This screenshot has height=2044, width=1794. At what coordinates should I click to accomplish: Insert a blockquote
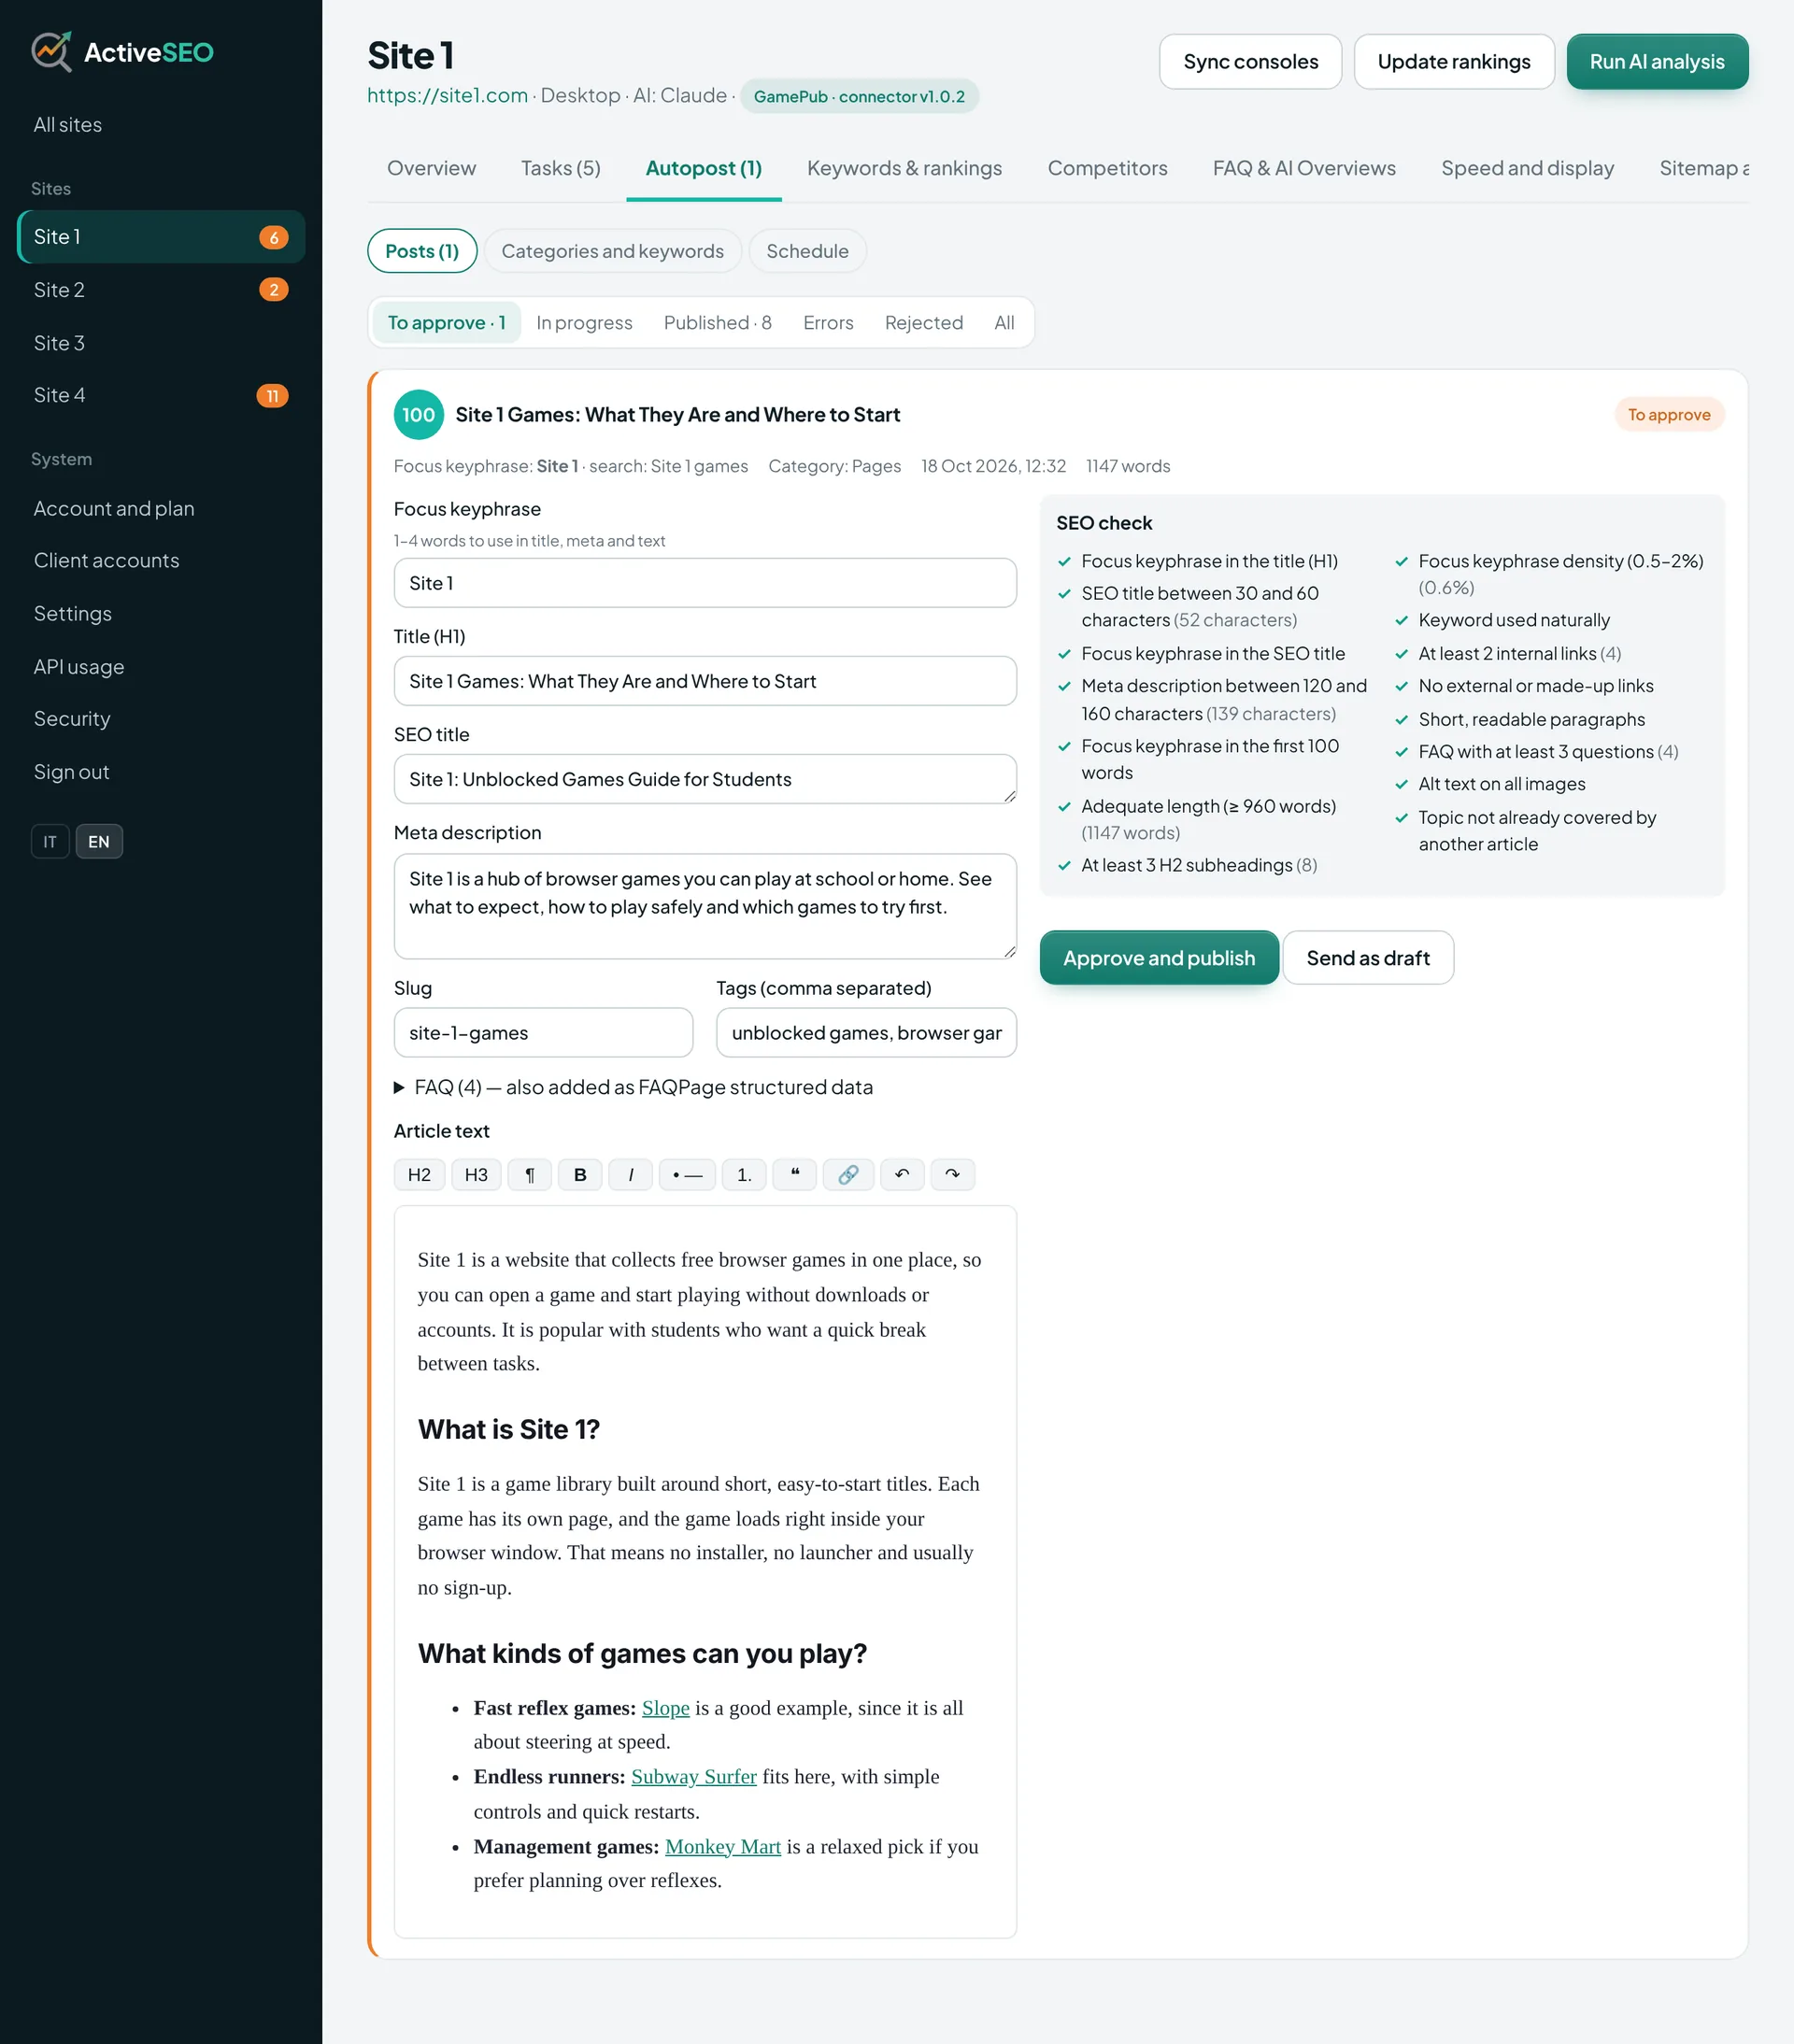tap(795, 1174)
